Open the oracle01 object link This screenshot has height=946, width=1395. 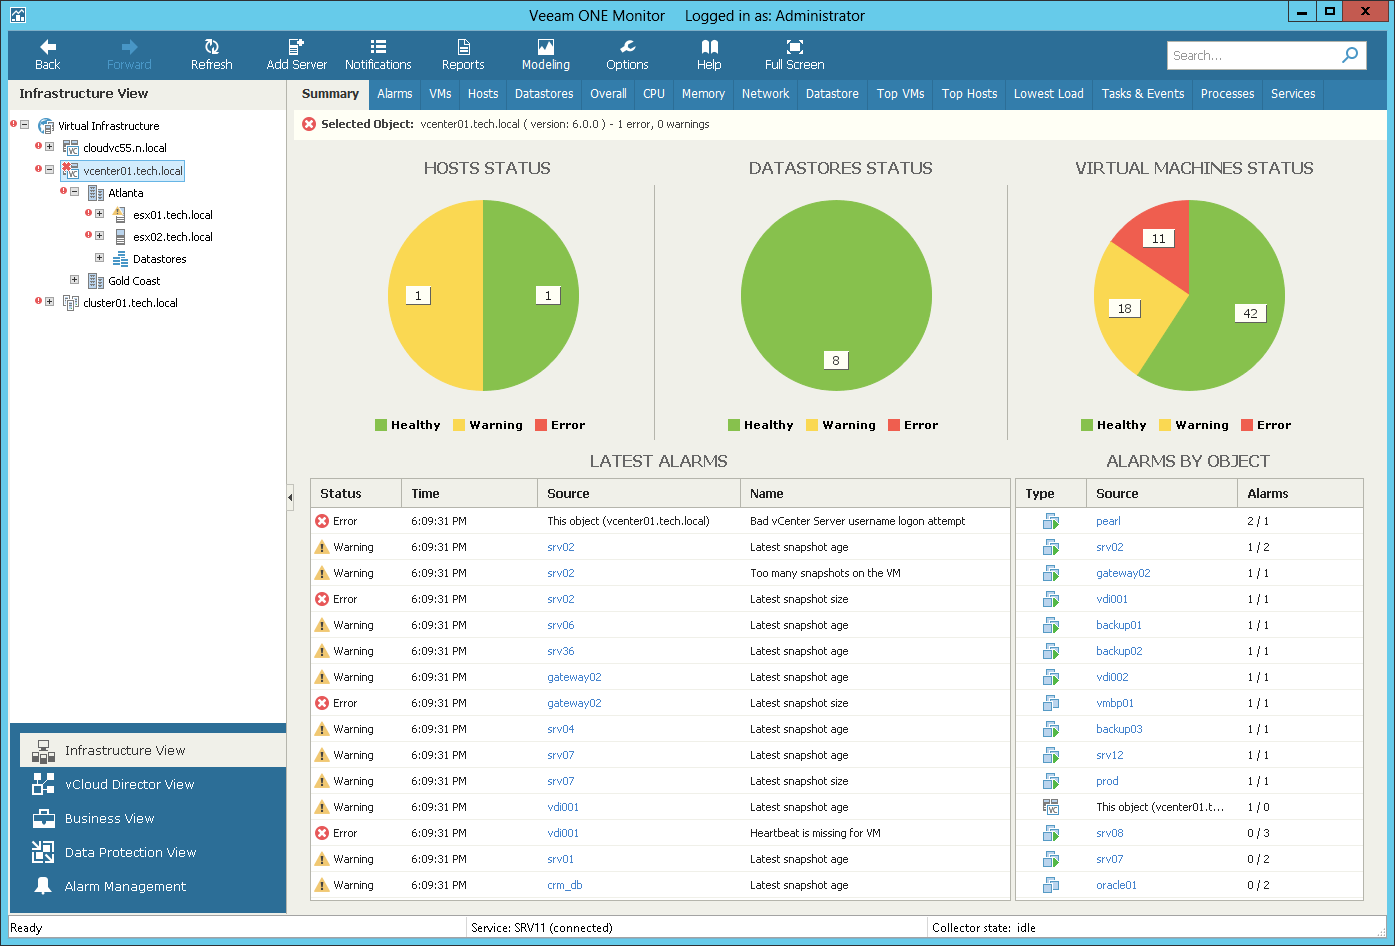tap(1116, 885)
